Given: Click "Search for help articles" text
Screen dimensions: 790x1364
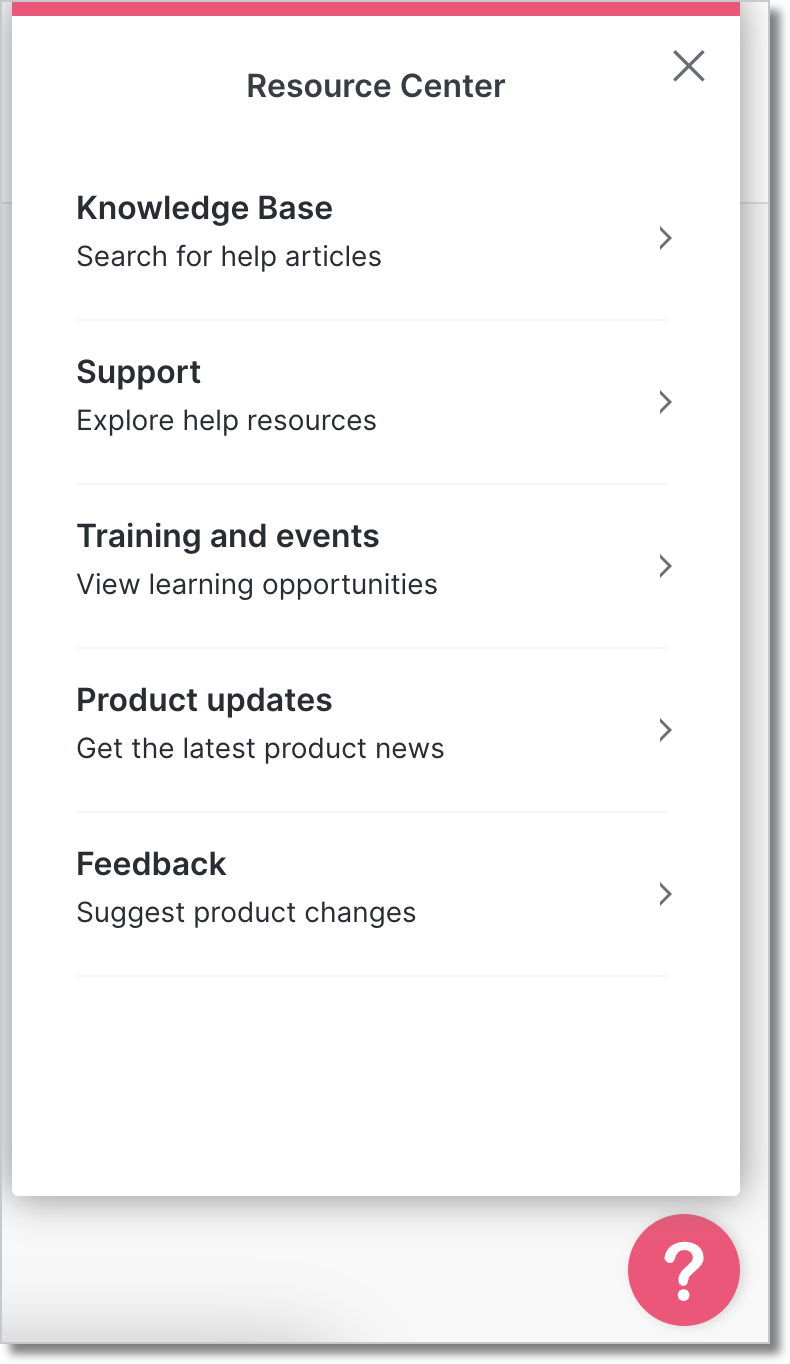Looking at the screenshot, I should tap(229, 257).
